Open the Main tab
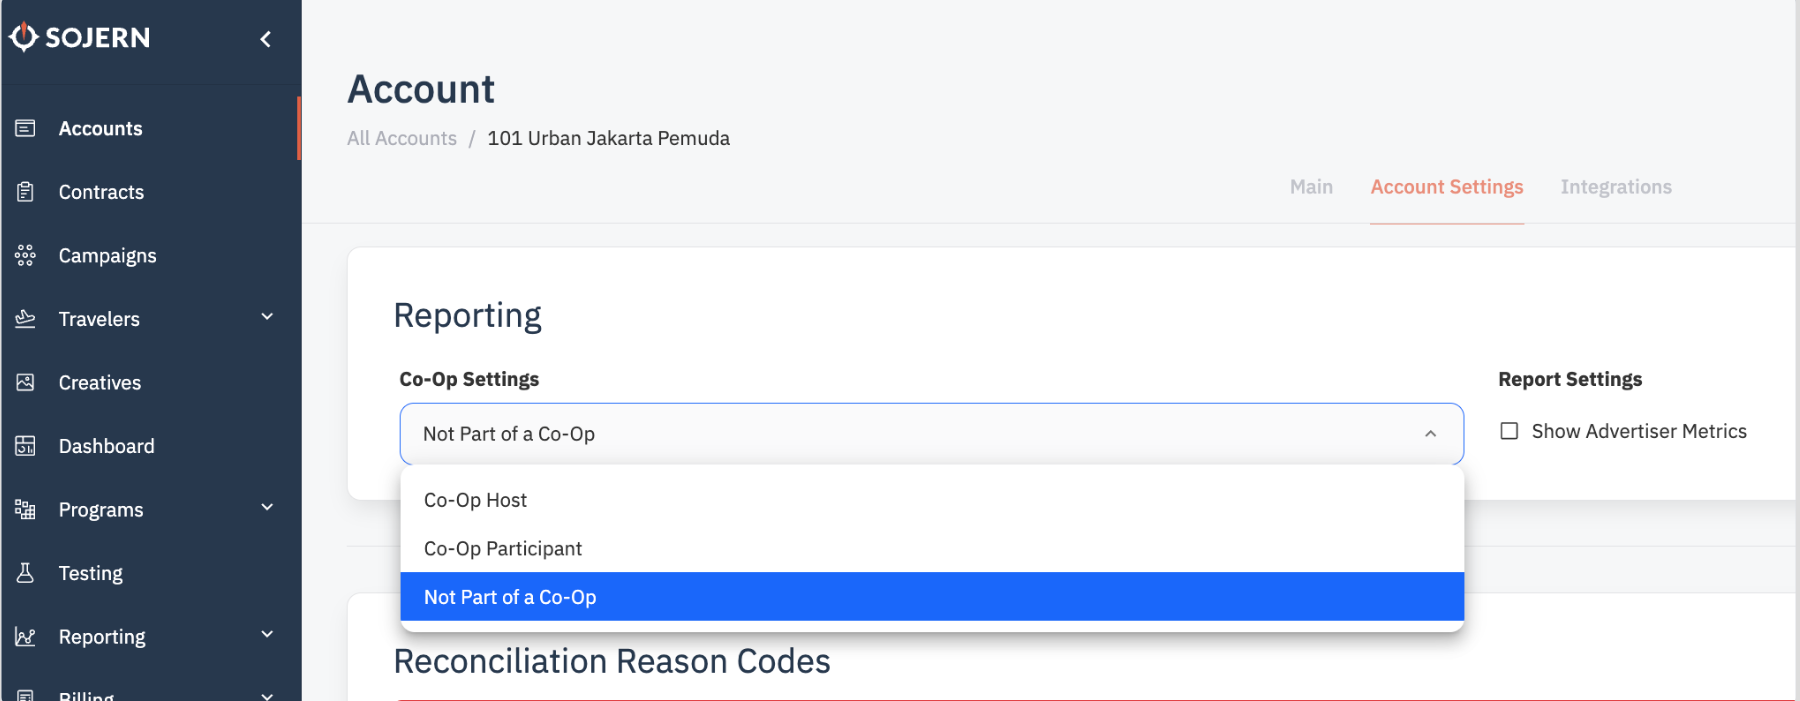The image size is (1800, 701). click(1311, 187)
